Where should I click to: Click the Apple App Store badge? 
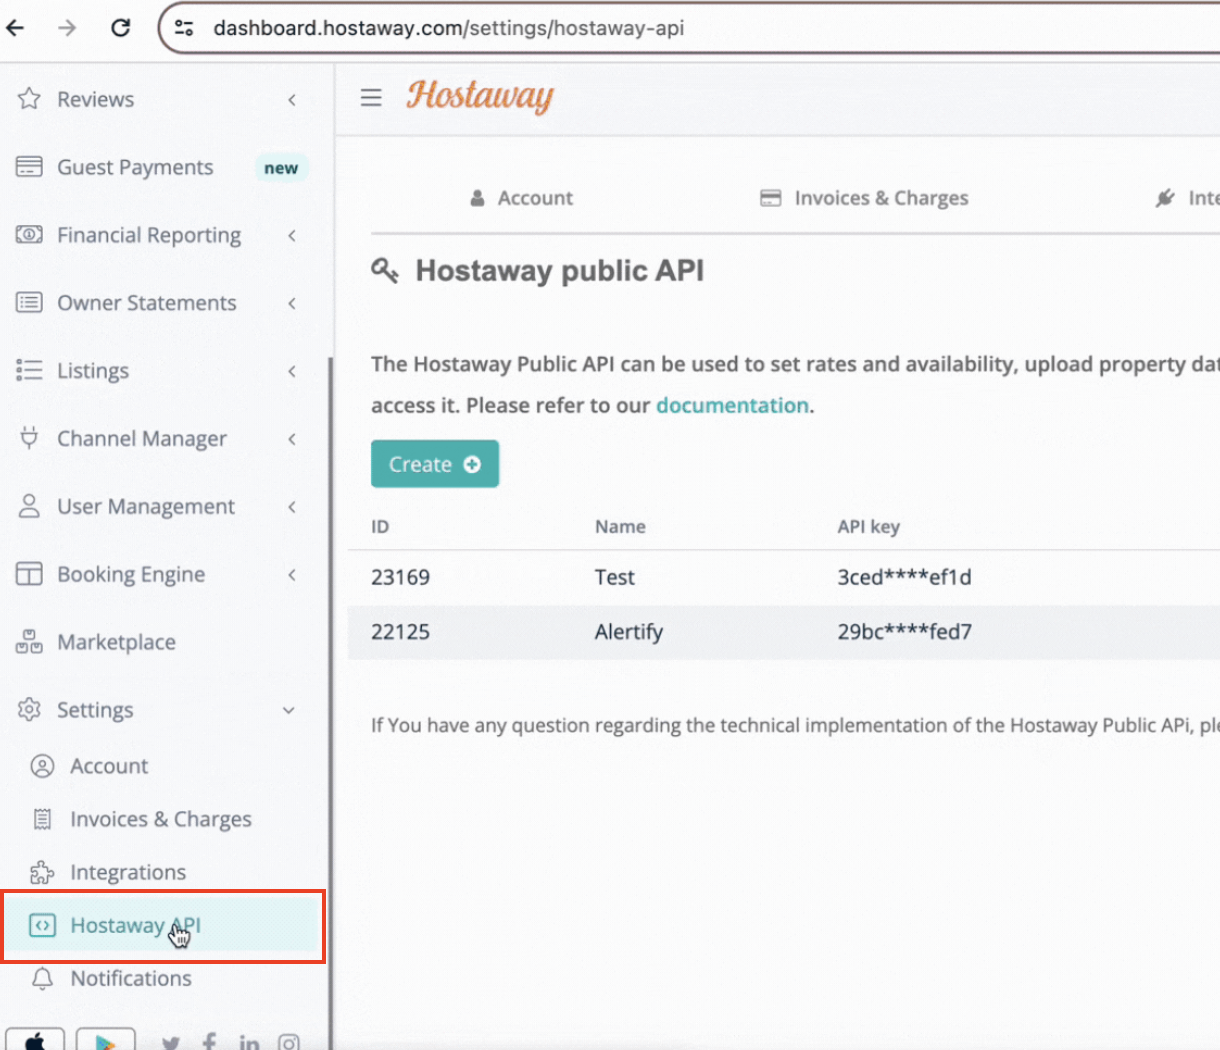[35, 1040]
